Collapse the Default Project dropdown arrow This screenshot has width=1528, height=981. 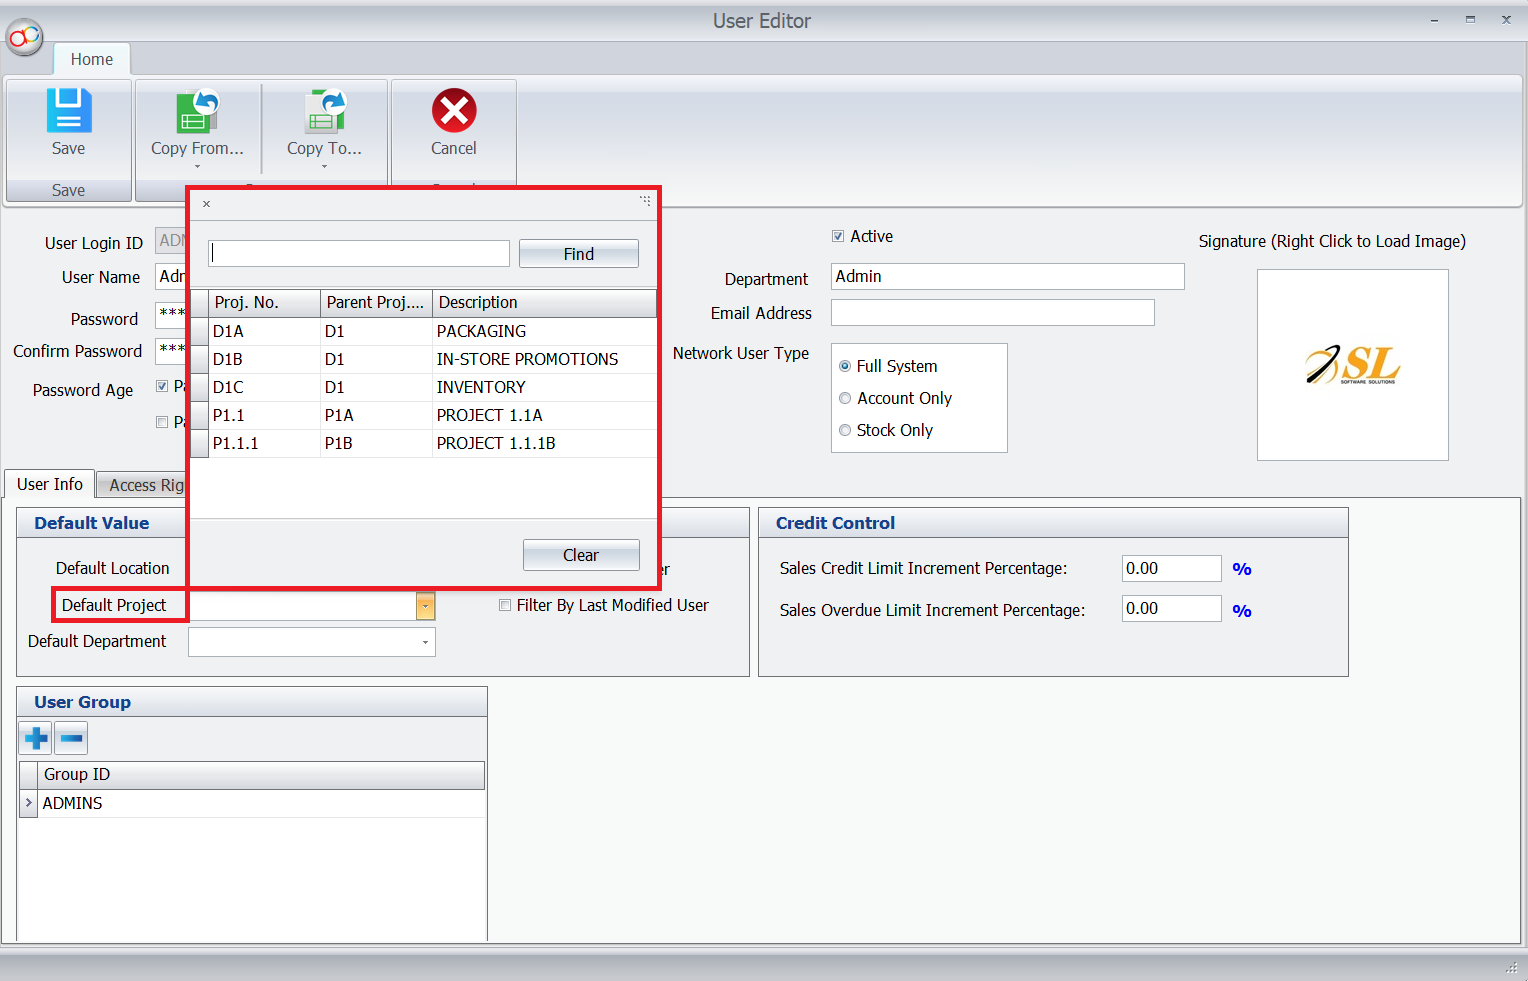[x=425, y=606]
